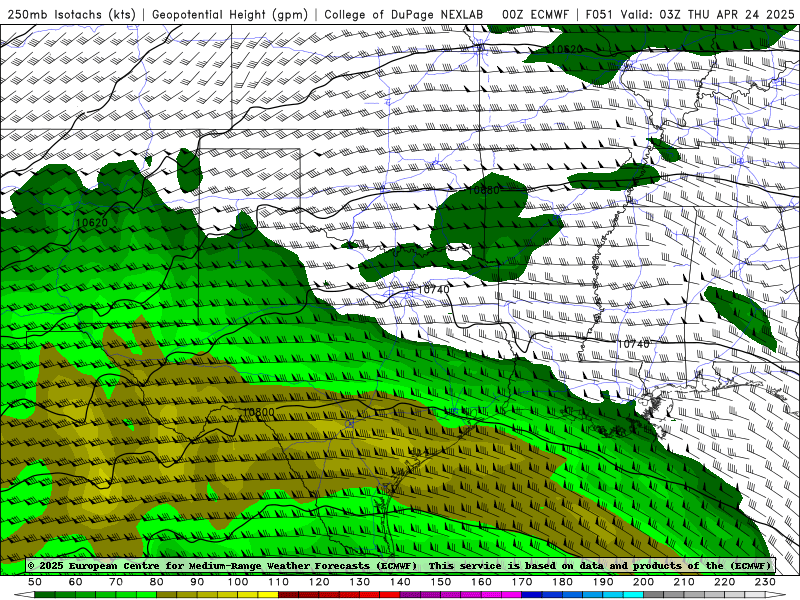Click the 10800 height contour label
The width and height of the screenshot is (800, 600).
tap(258, 412)
